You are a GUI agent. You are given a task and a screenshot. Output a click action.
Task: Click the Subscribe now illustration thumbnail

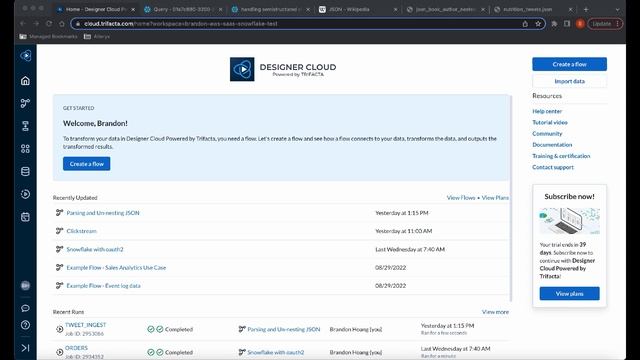pyautogui.click(x=569, y=220)
